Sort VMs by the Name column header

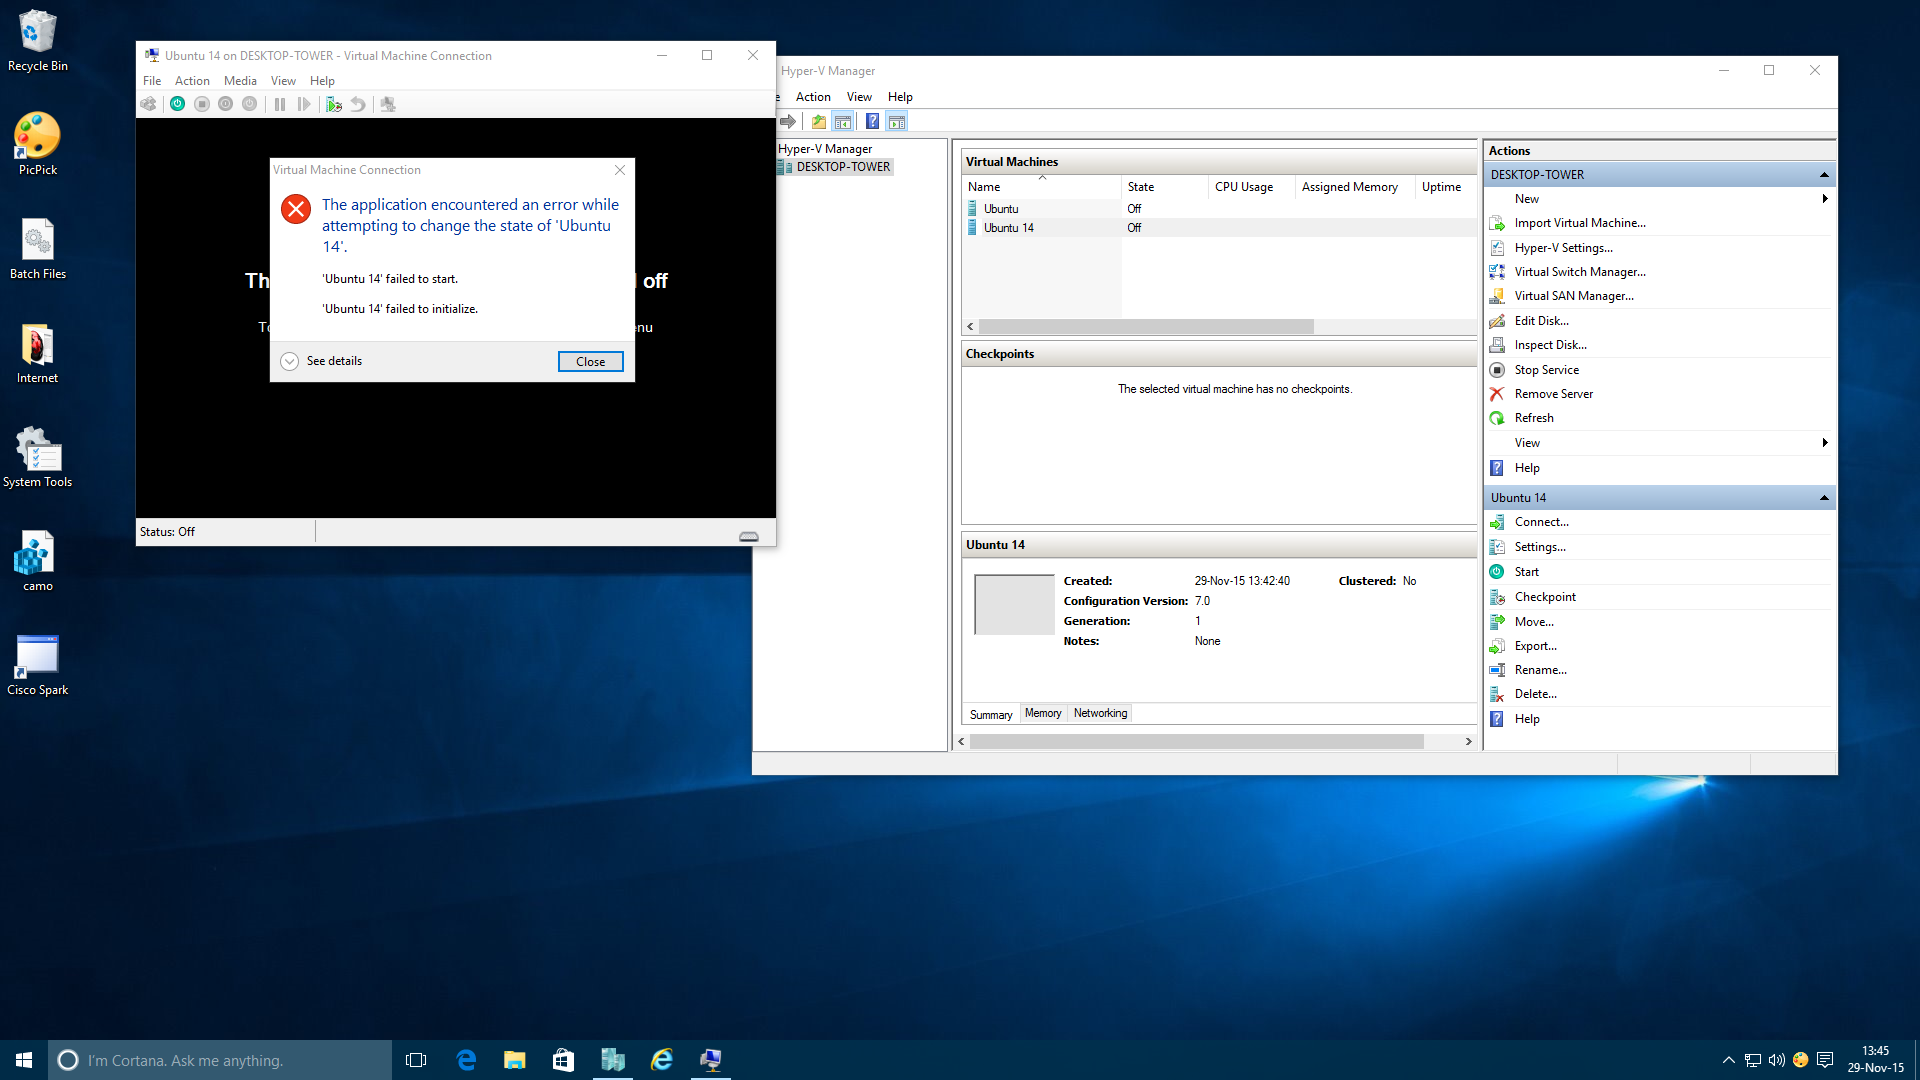click(x=1042, y=187)
